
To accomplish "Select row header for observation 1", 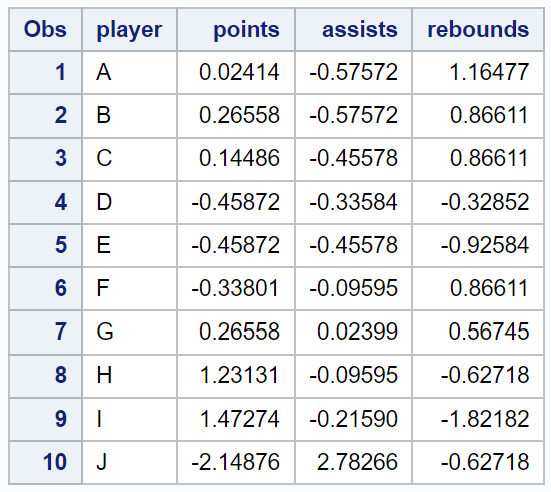I will pos(45,72).
